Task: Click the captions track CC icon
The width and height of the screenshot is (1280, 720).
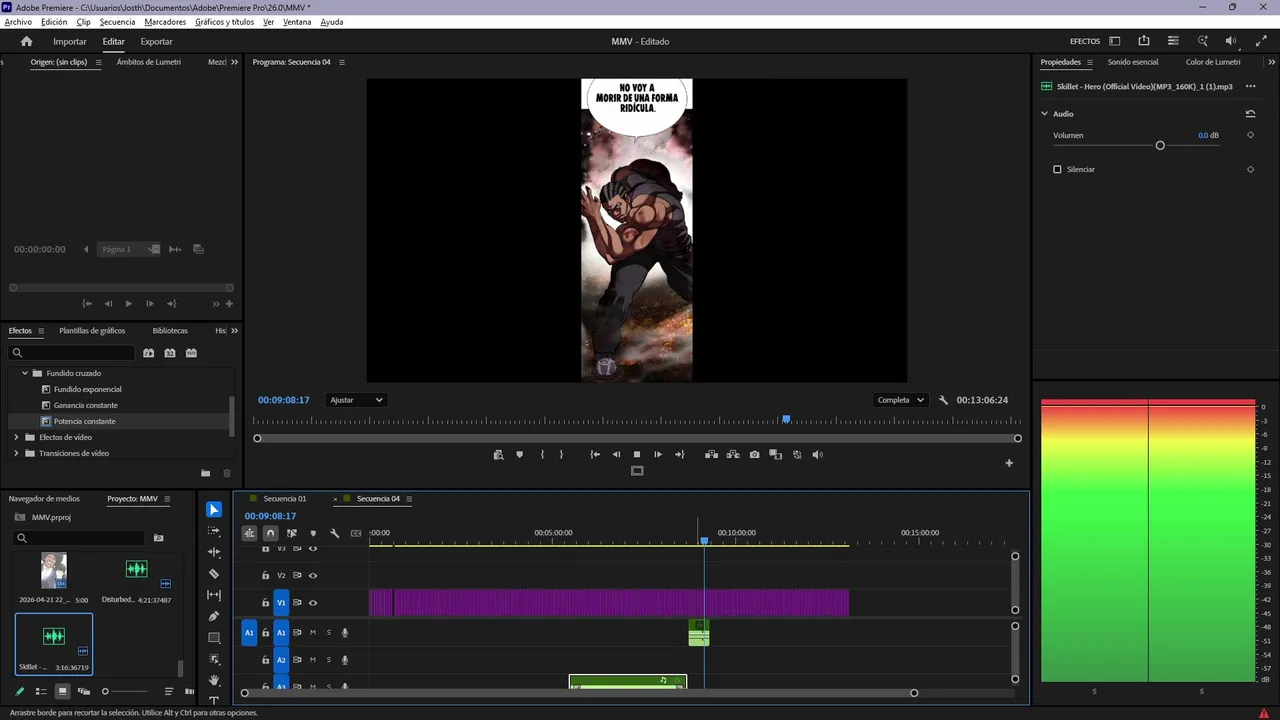Action: (356, 533)
